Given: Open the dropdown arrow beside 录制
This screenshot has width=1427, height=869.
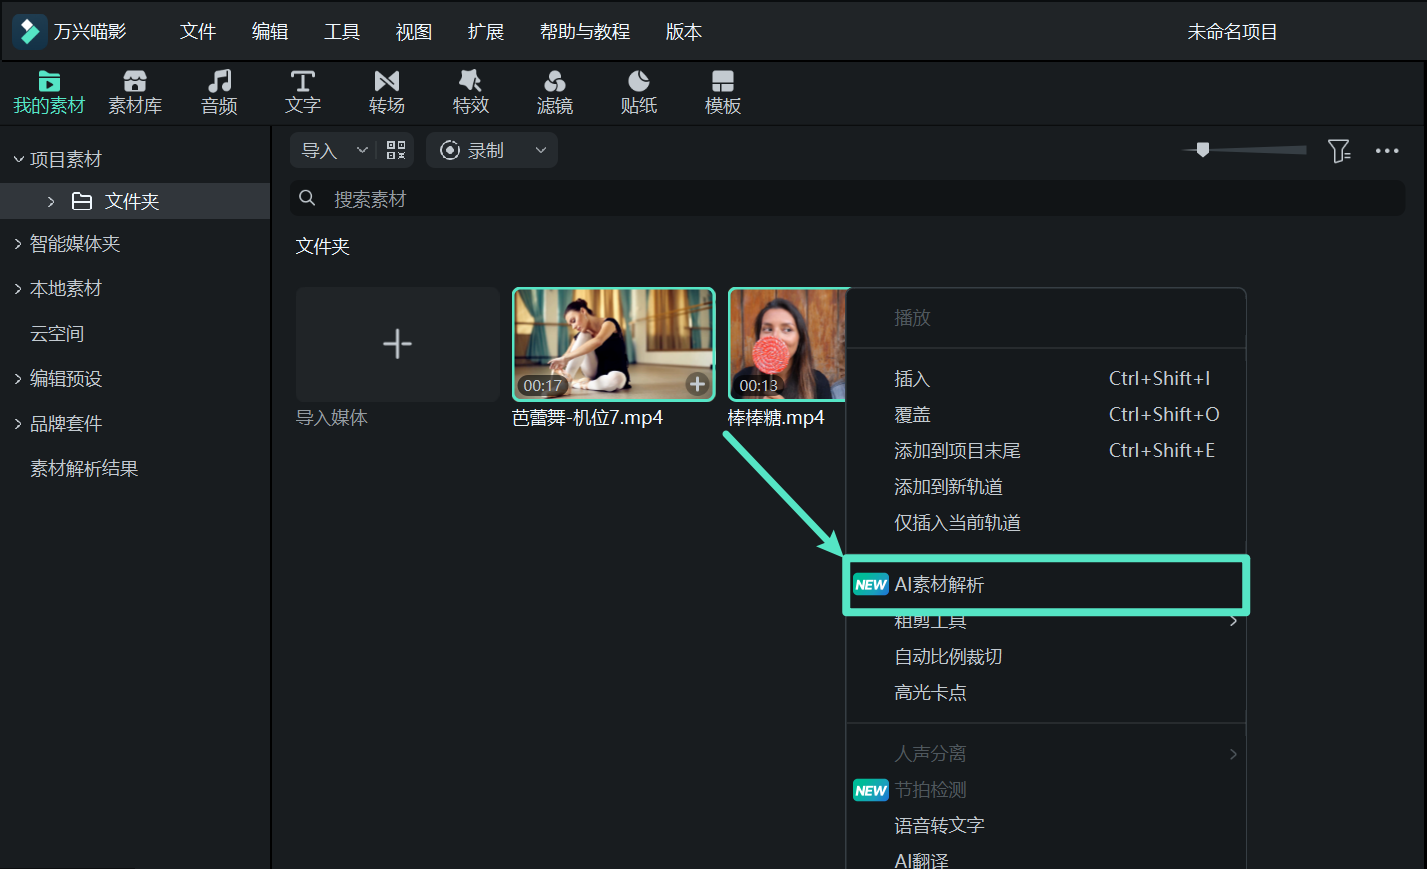Looking at the screenshot, I should click(541, 150).
